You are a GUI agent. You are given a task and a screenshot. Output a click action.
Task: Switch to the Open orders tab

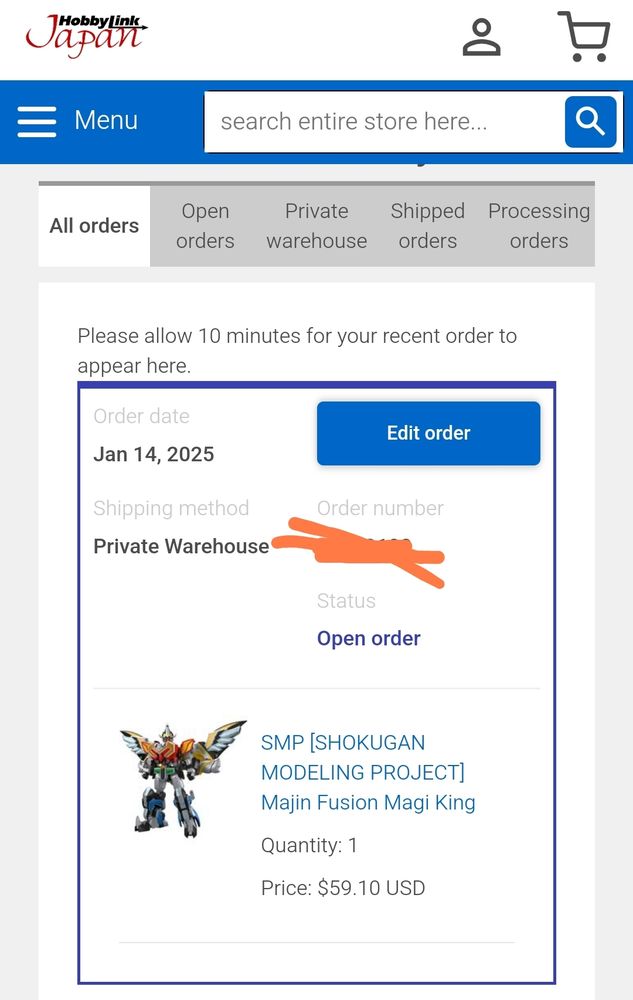[205, 226]
